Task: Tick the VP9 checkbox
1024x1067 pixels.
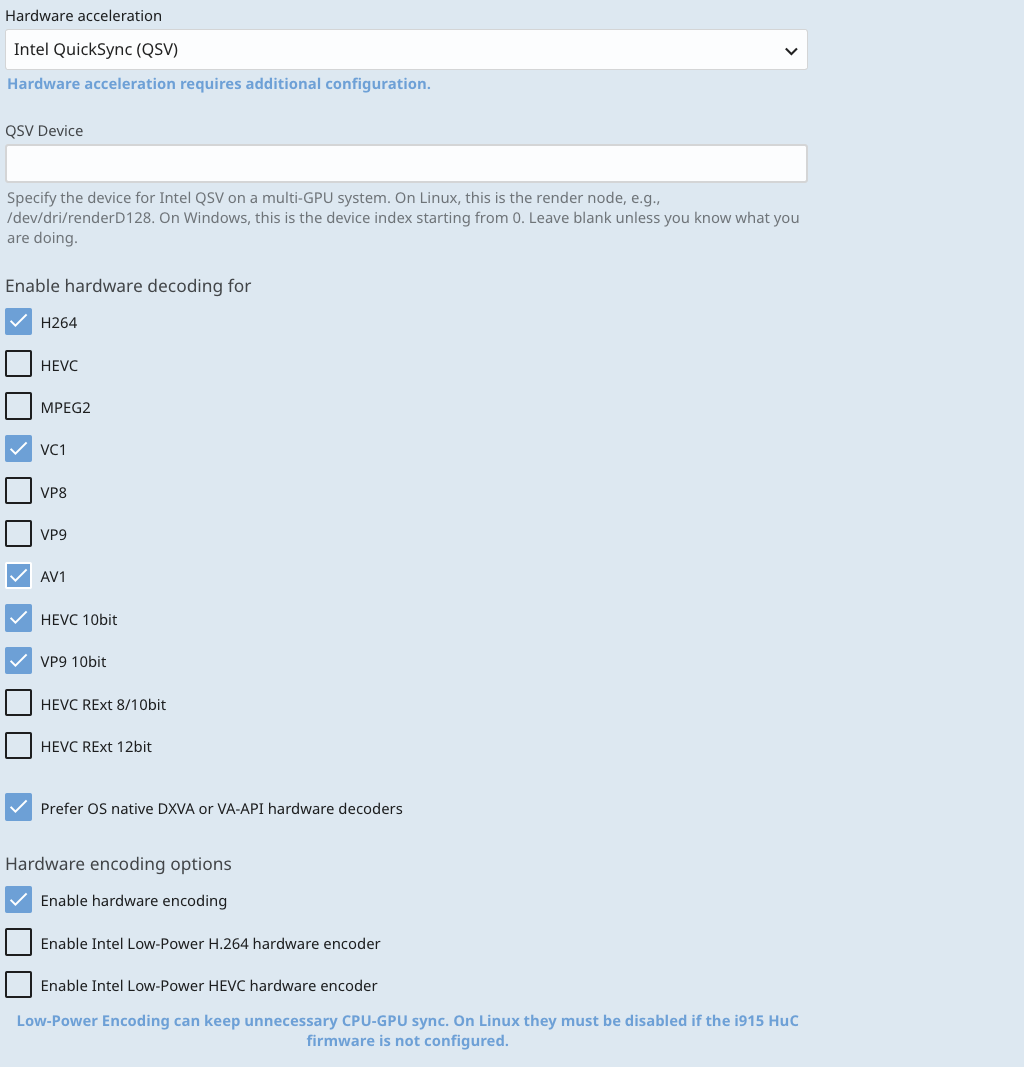Action: pyautogui.click(x=19, y=534)
